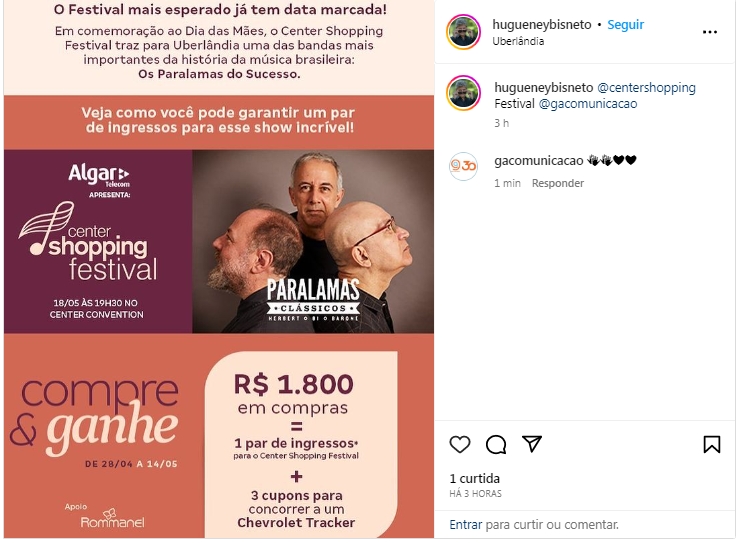Share the post via paper plane icon

[532, 444]
